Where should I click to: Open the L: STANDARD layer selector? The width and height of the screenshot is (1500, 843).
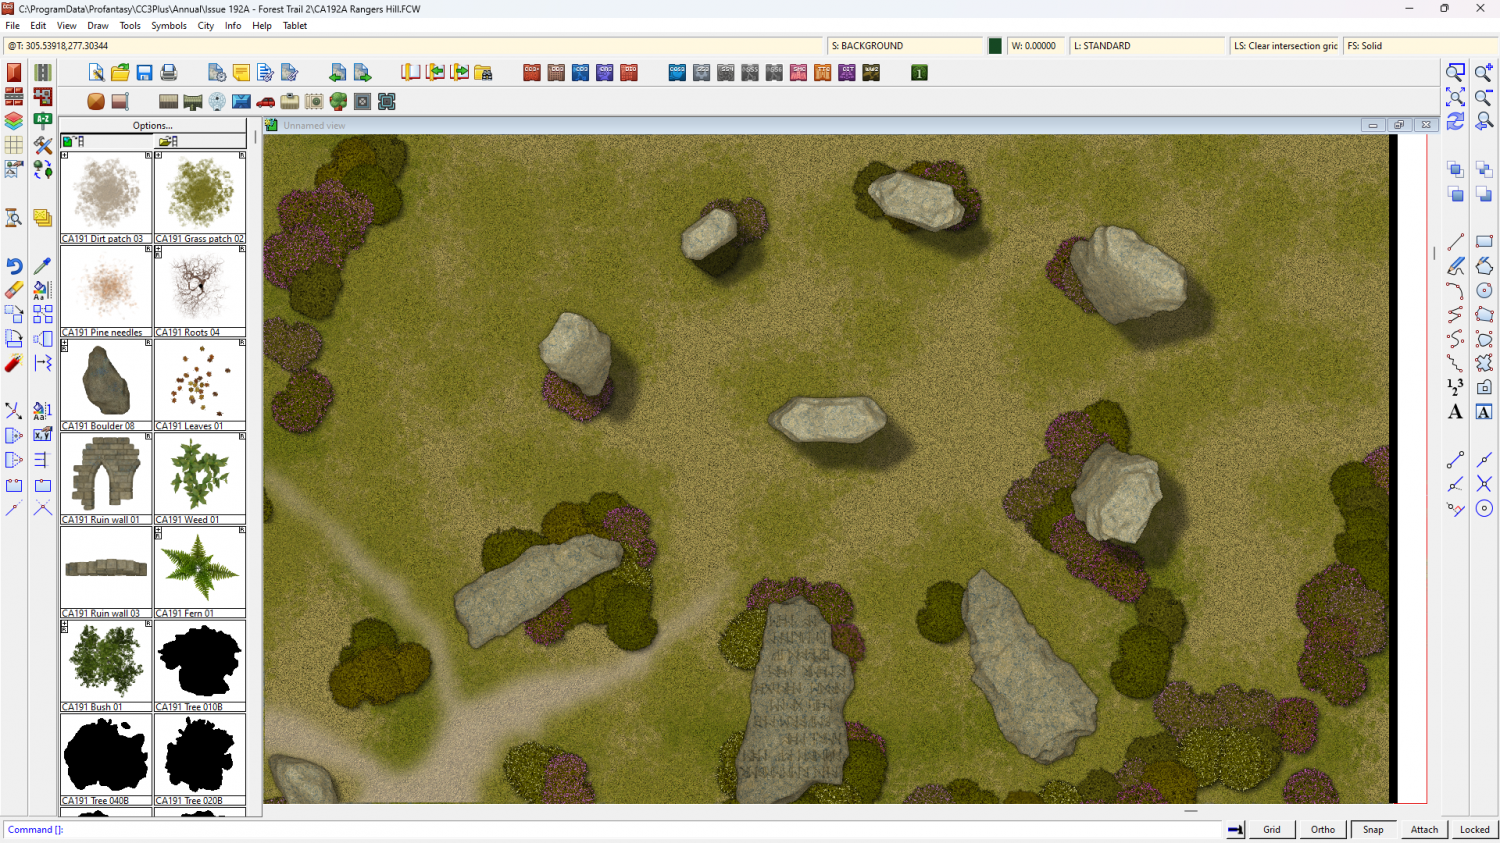(x=1147, y=46)
